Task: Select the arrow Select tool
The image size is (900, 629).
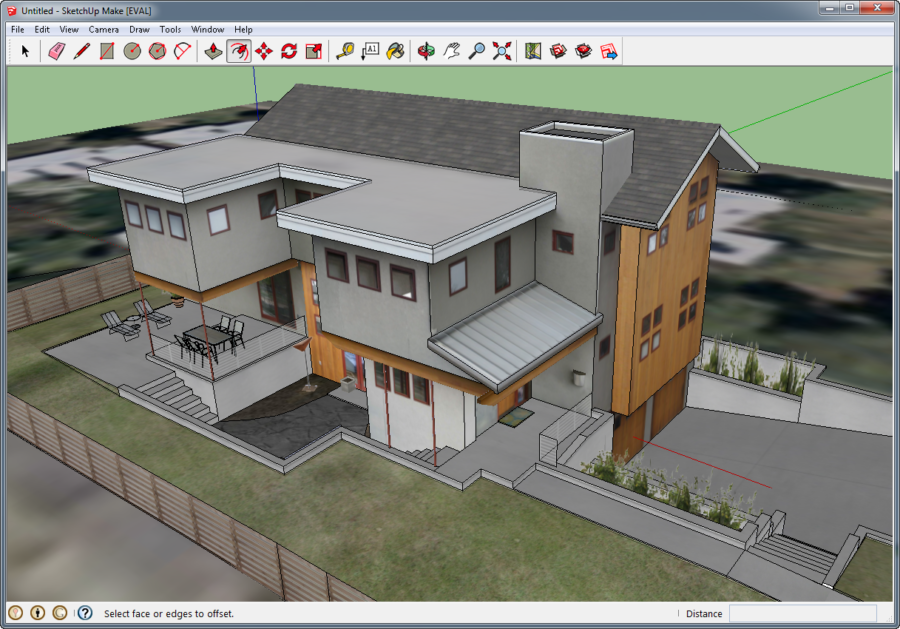Action: click(x=26, y=51)
